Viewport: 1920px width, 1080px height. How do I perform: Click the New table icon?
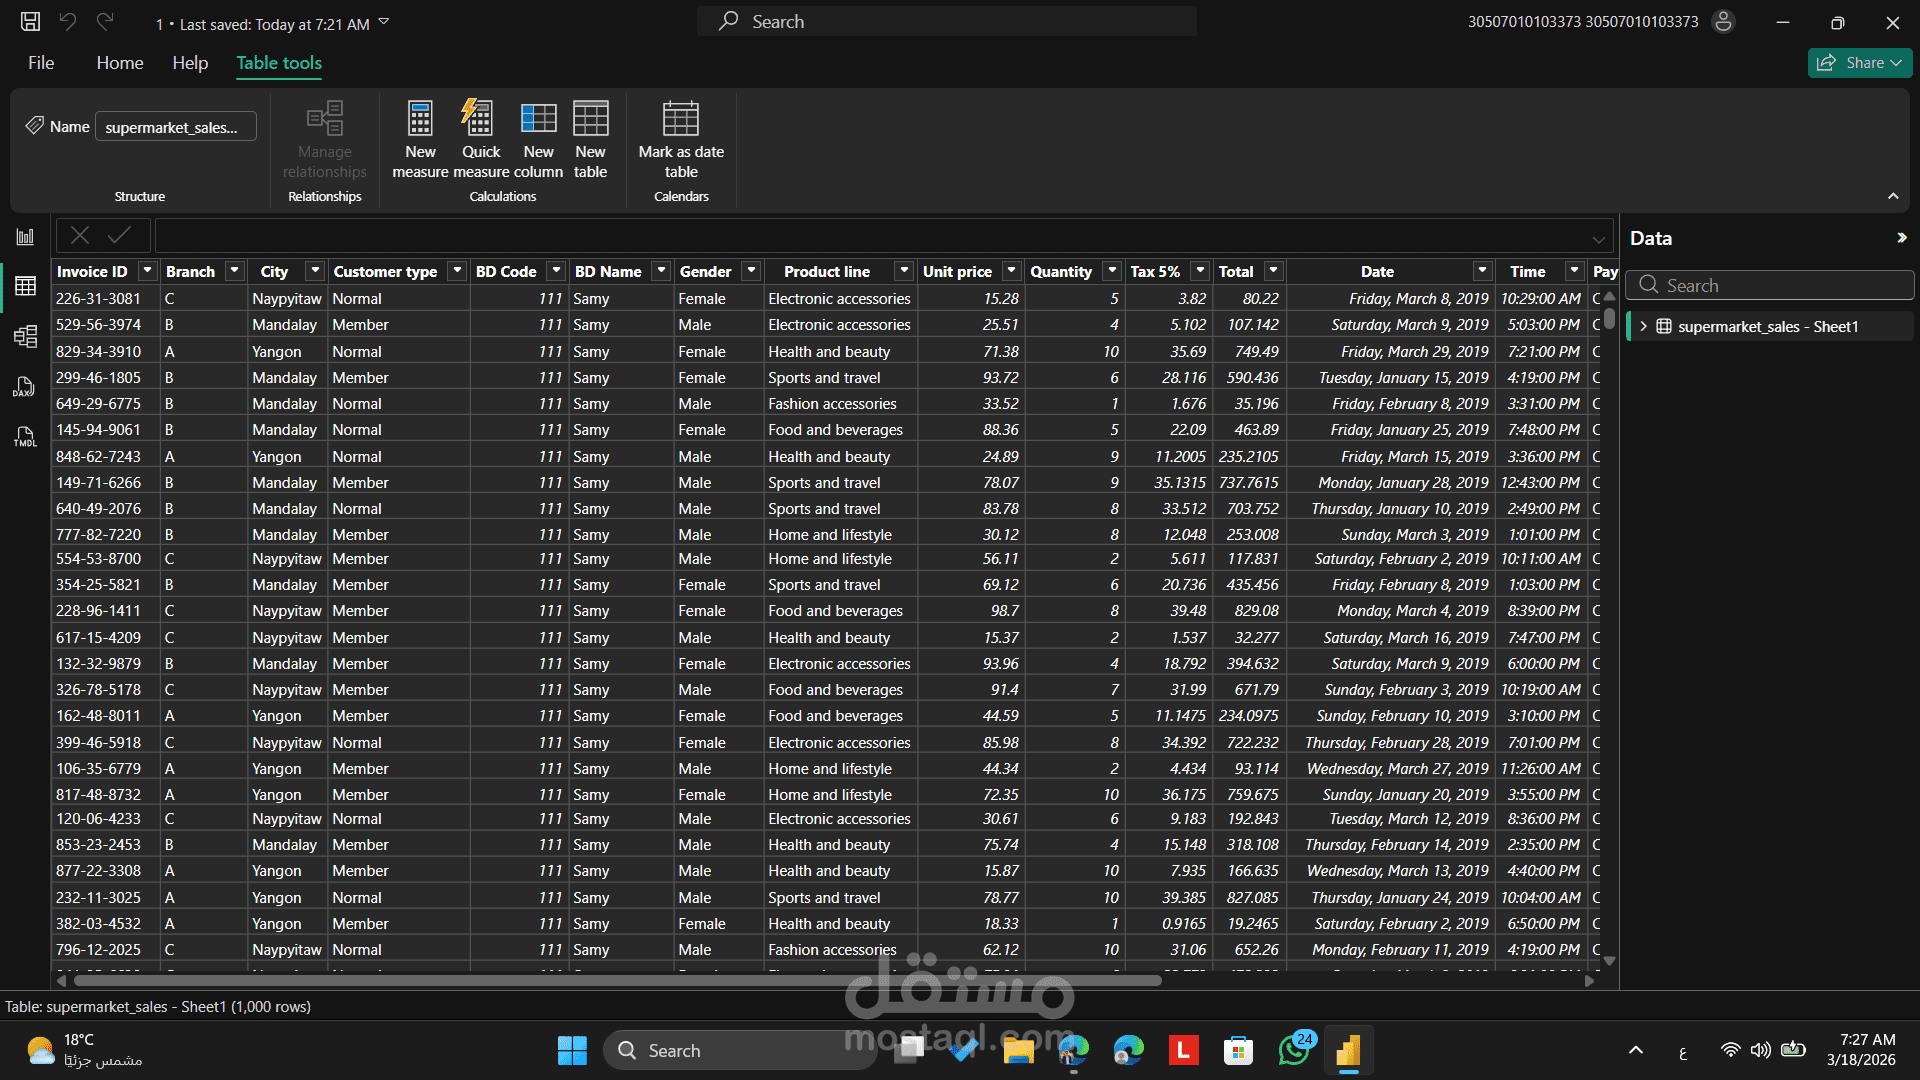tap(590, 120)
